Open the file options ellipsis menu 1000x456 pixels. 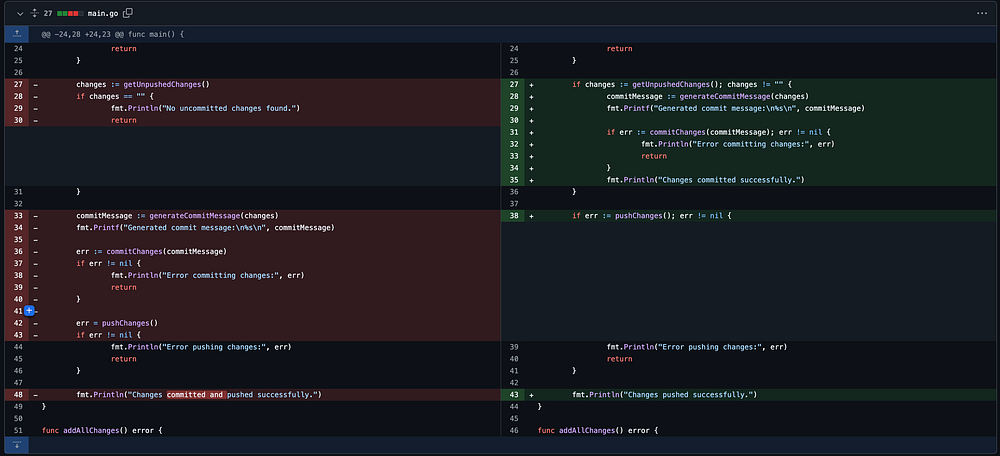981,13
